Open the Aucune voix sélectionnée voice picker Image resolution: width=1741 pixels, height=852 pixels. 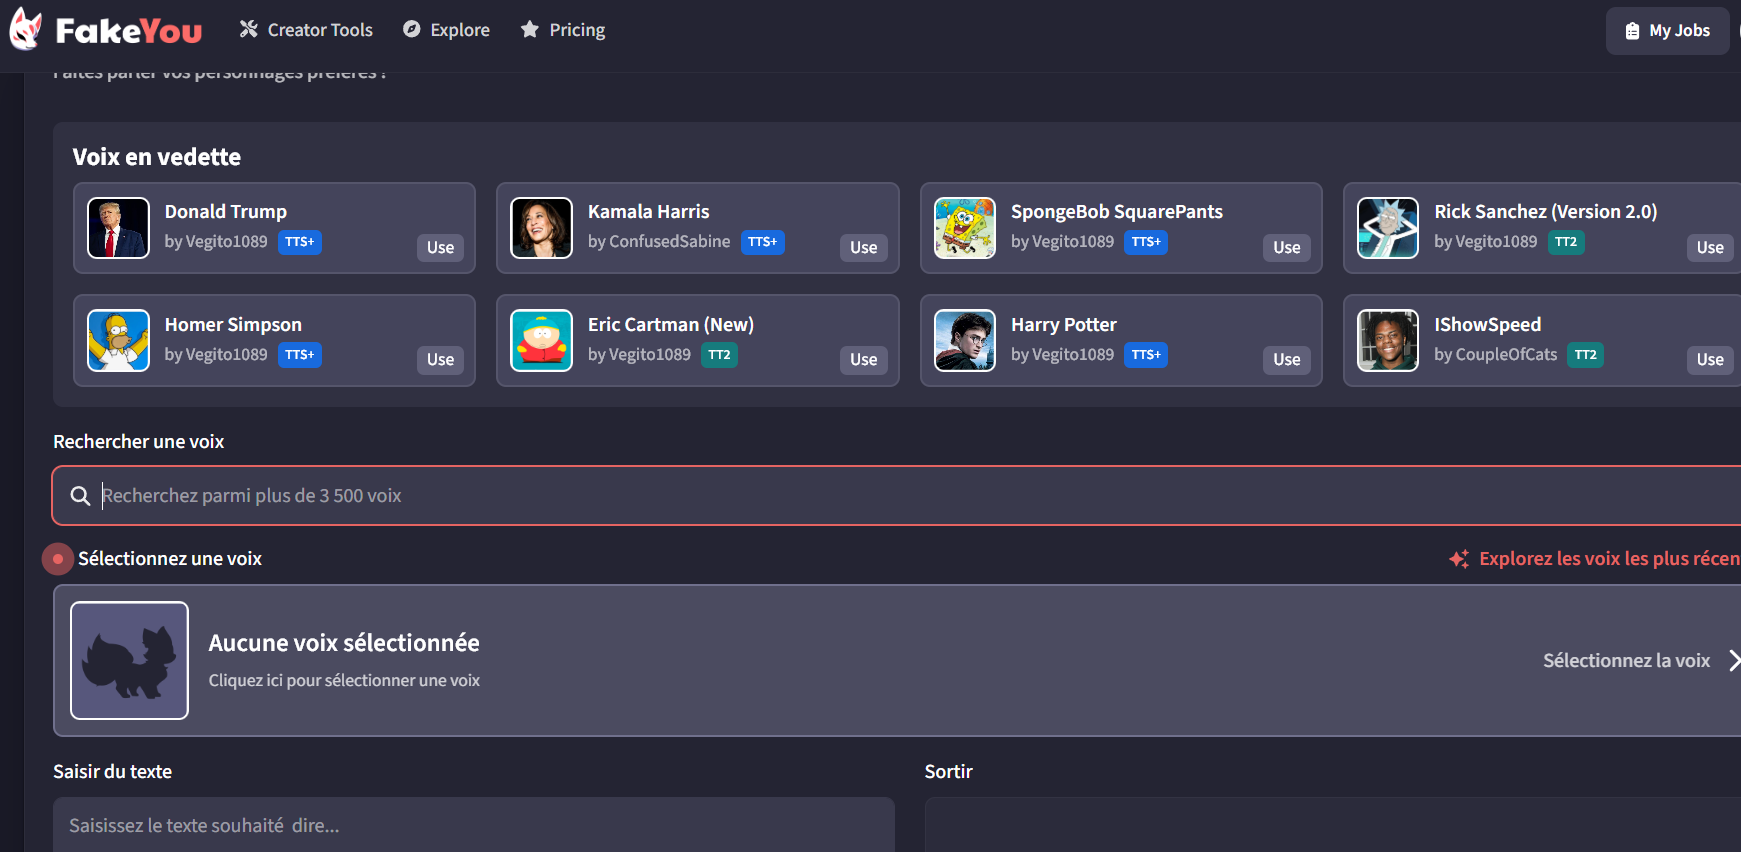point(897,660)
